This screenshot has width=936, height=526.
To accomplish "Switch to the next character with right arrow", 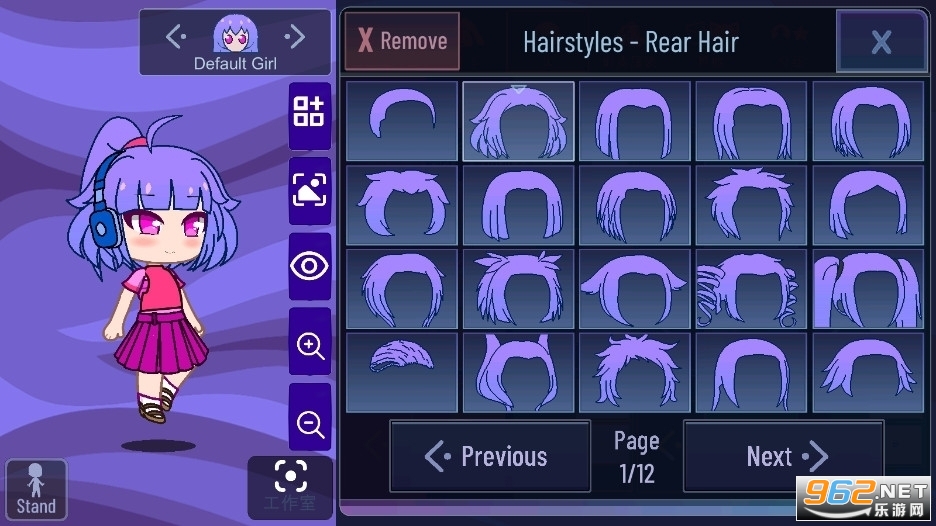I will coord(294,37).
